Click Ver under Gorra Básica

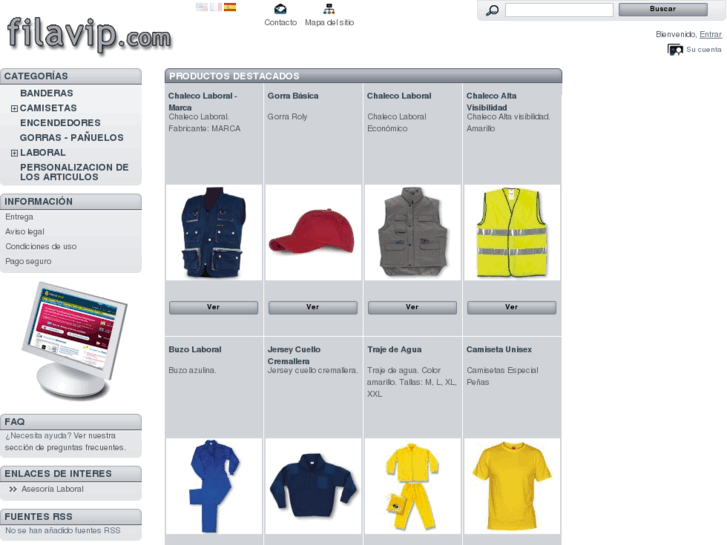[313, 308]
